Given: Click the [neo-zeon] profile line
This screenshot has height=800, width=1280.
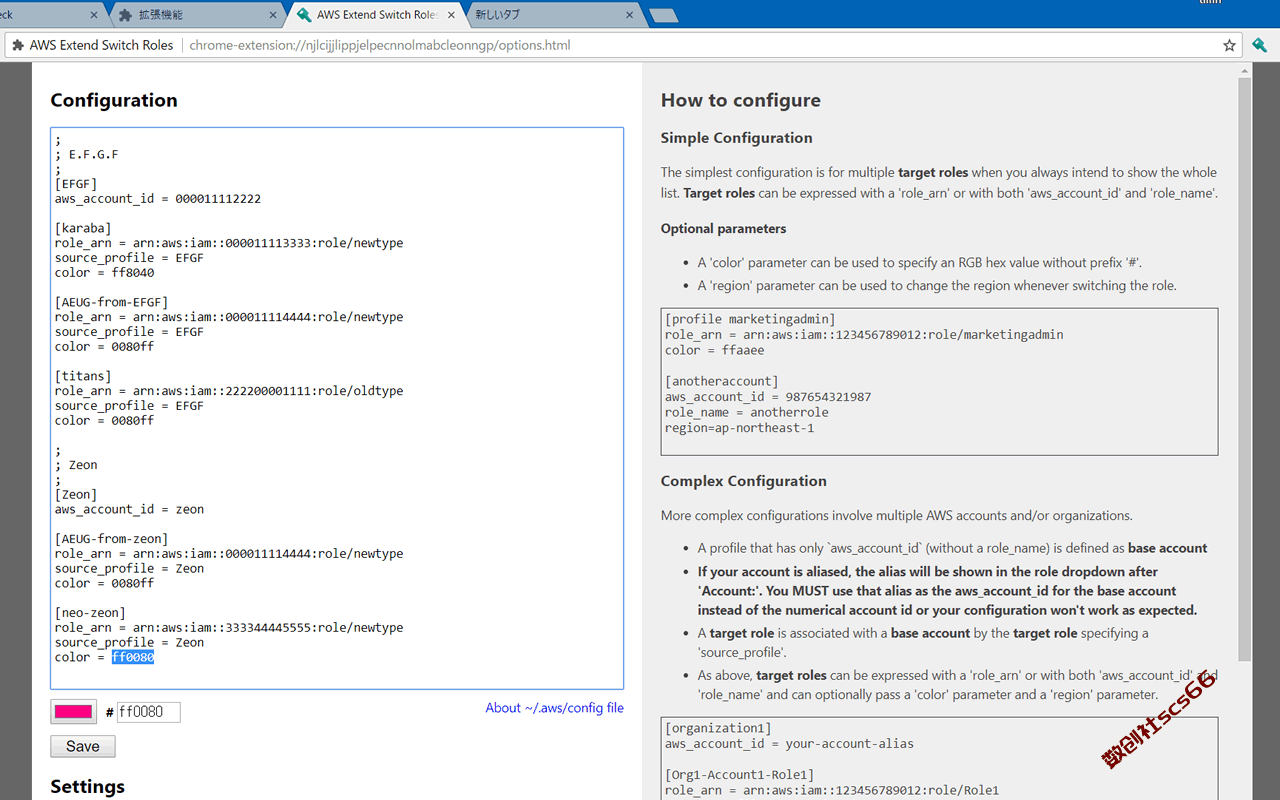Looking at the screenshot, I should coord(90,613).
